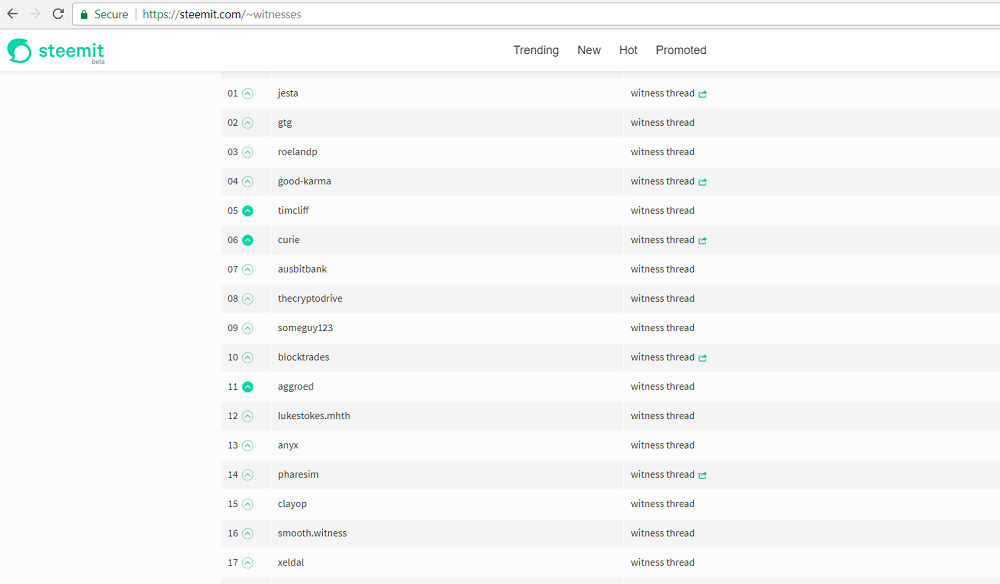Upvote witness roelandp in row 03
Viewport: 1000px width, 584px height.
(x=248, y=152)
